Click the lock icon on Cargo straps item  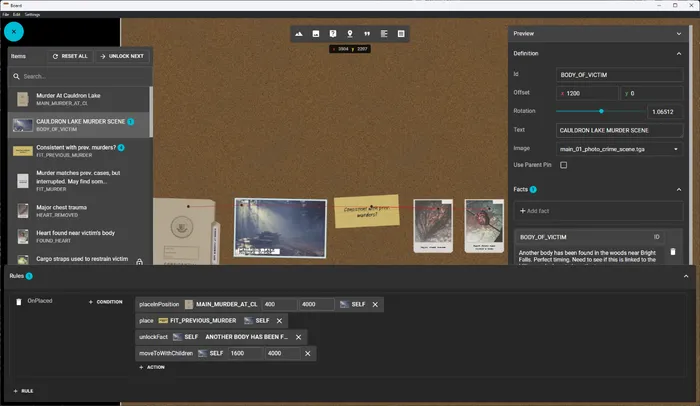[139, 262]
